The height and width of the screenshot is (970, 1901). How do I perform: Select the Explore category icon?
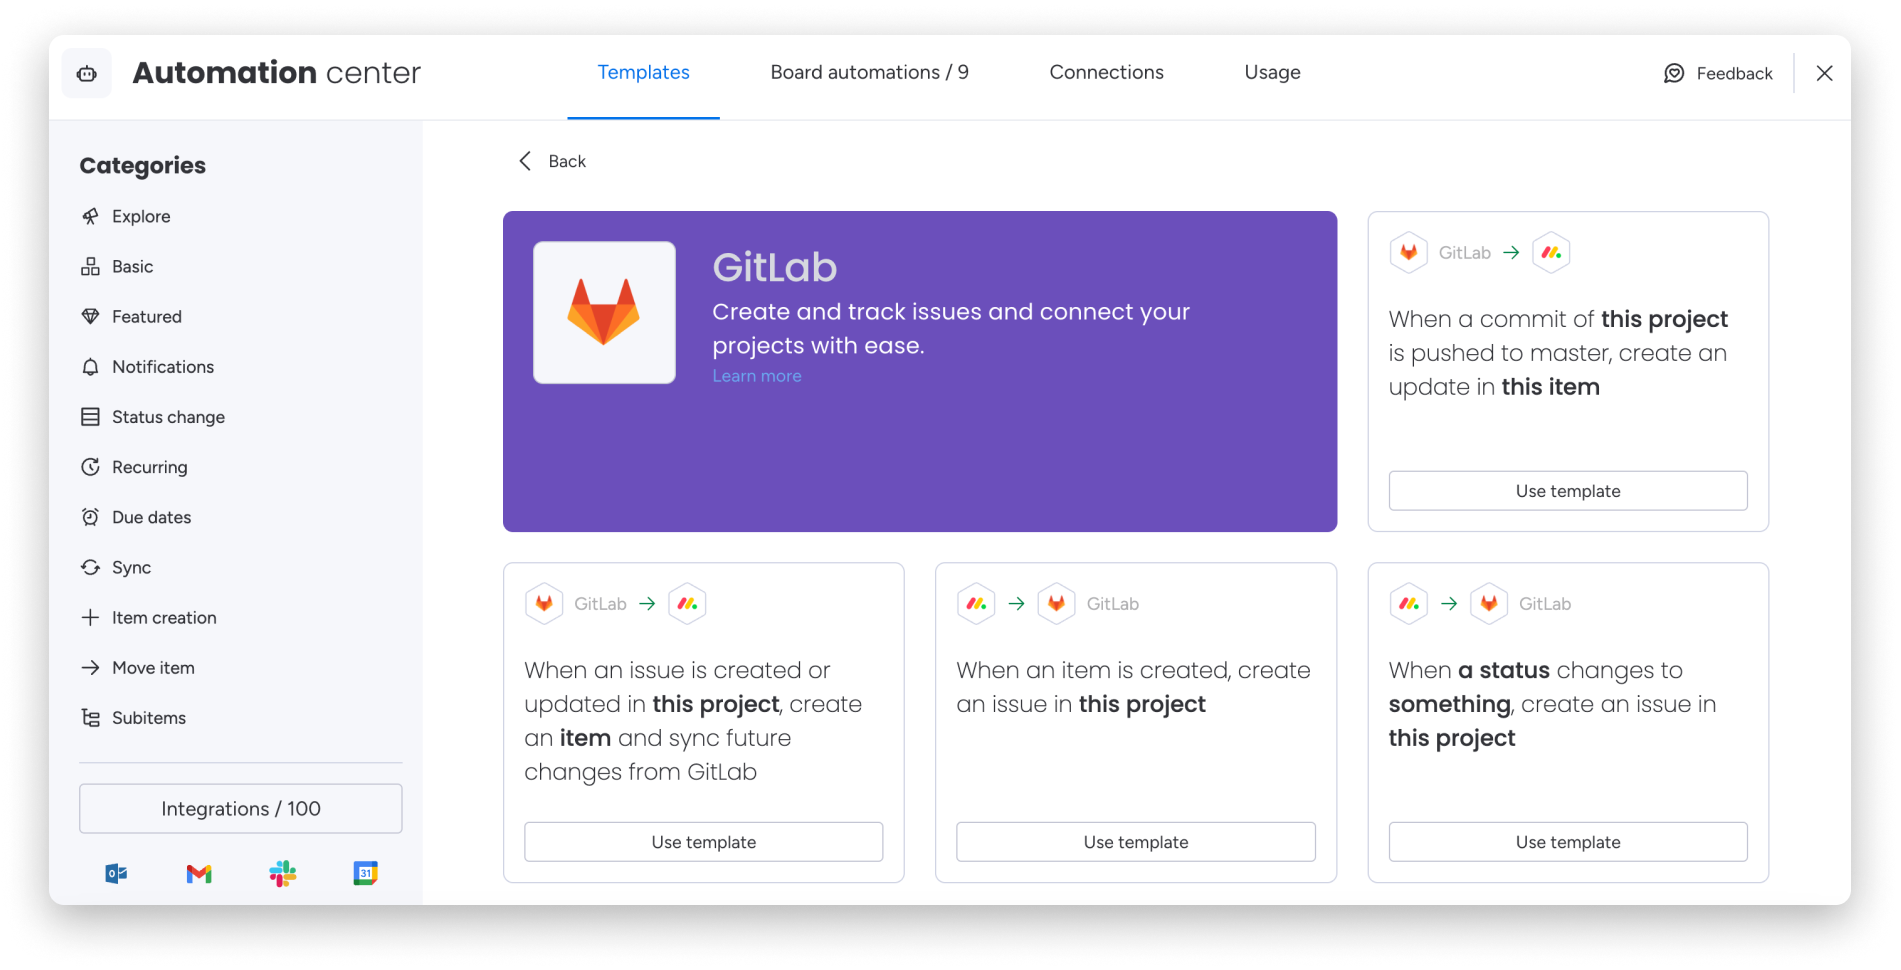pyautogui.click(x=91, y=216)
